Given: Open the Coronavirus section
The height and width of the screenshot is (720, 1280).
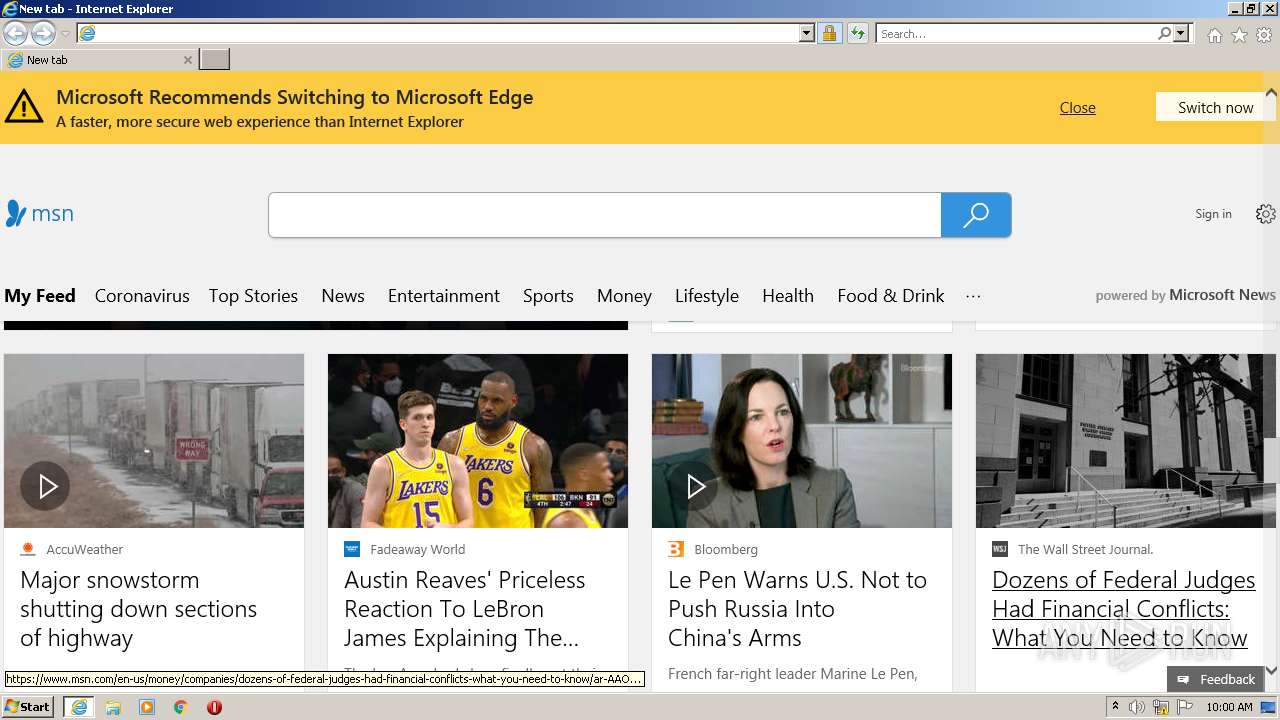Looking at the screenshot, I should point(142,296).
